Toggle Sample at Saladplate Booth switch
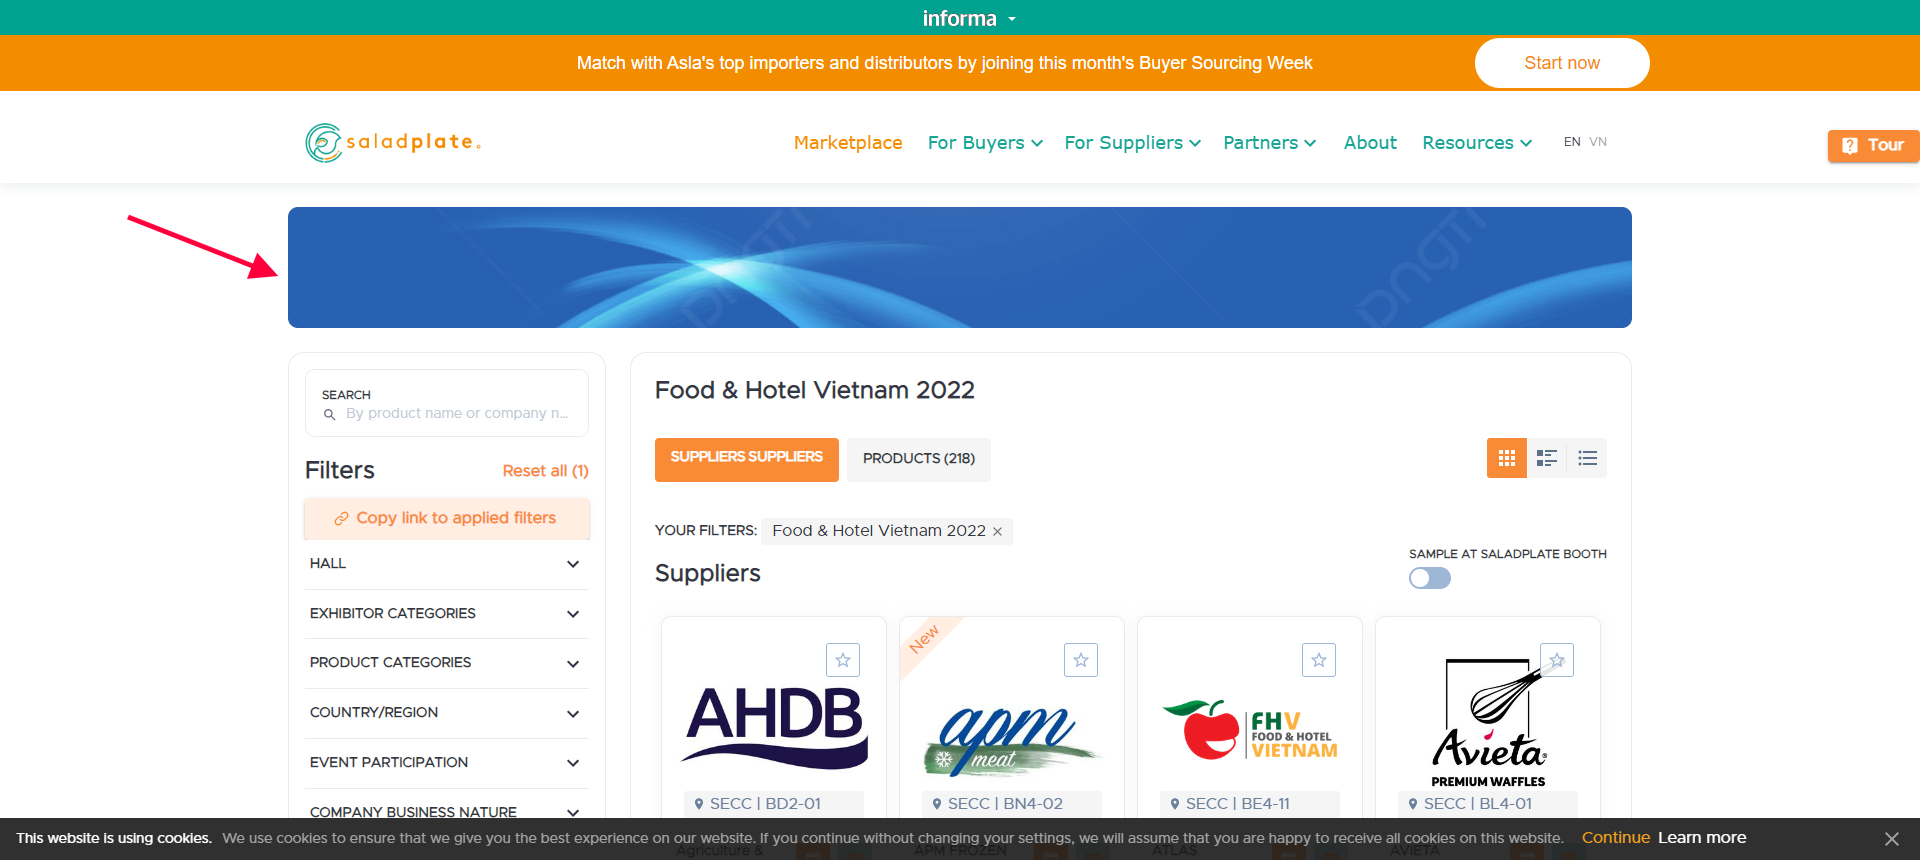 (1430, 578)
